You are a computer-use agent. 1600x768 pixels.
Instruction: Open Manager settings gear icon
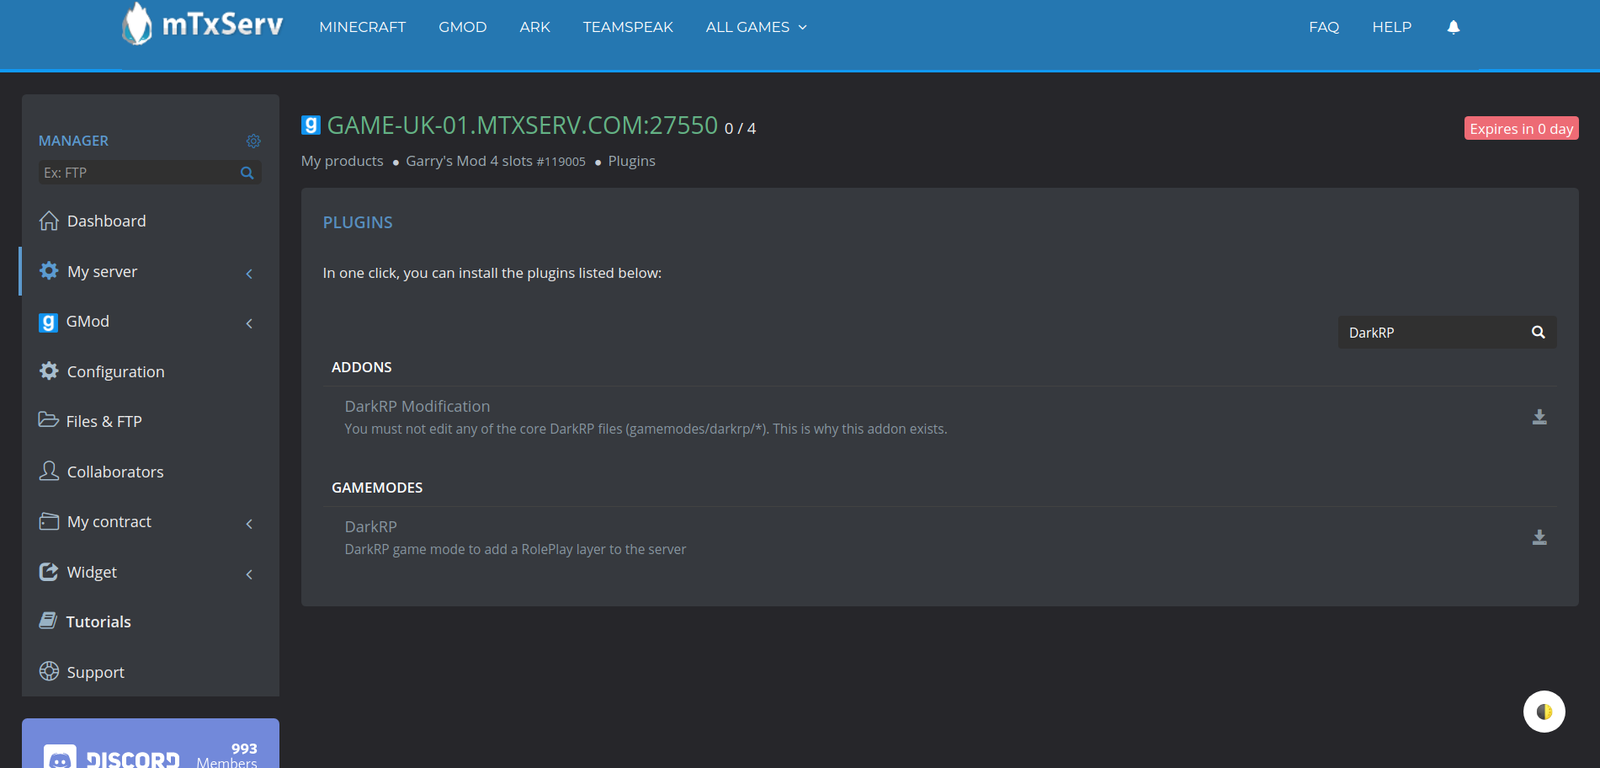point(253,141)
